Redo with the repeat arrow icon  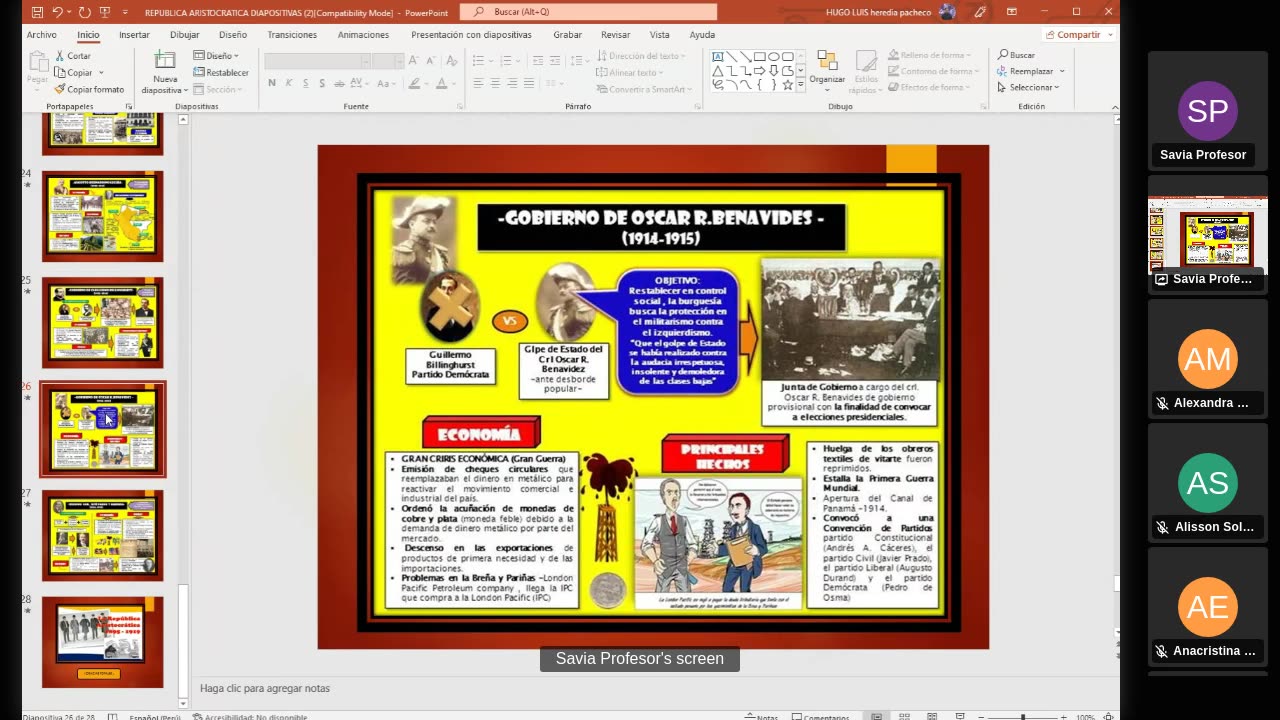coord(84,12)
